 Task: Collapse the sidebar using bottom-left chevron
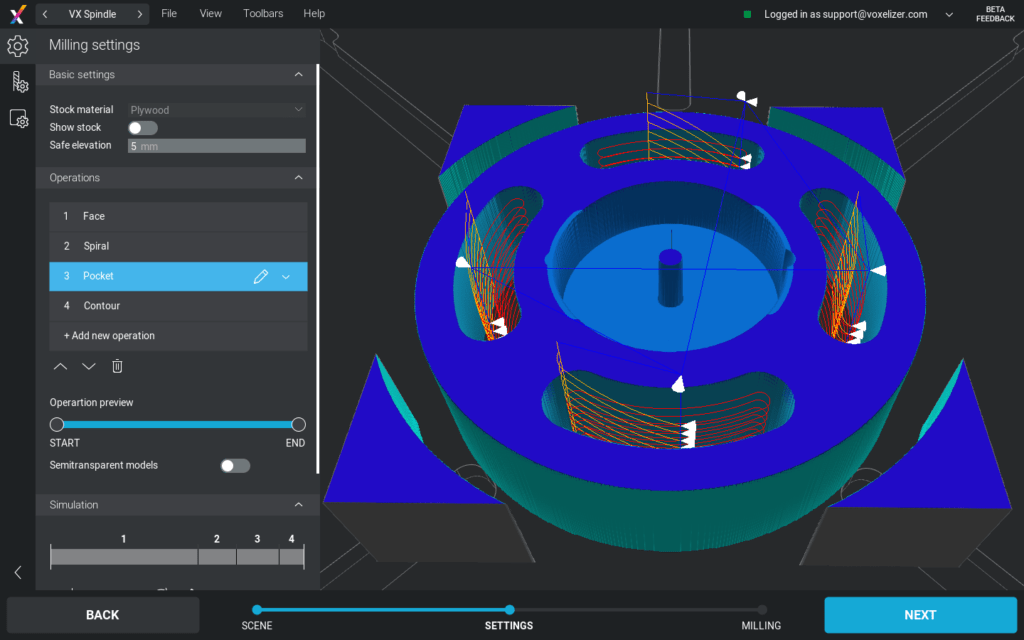16,571
